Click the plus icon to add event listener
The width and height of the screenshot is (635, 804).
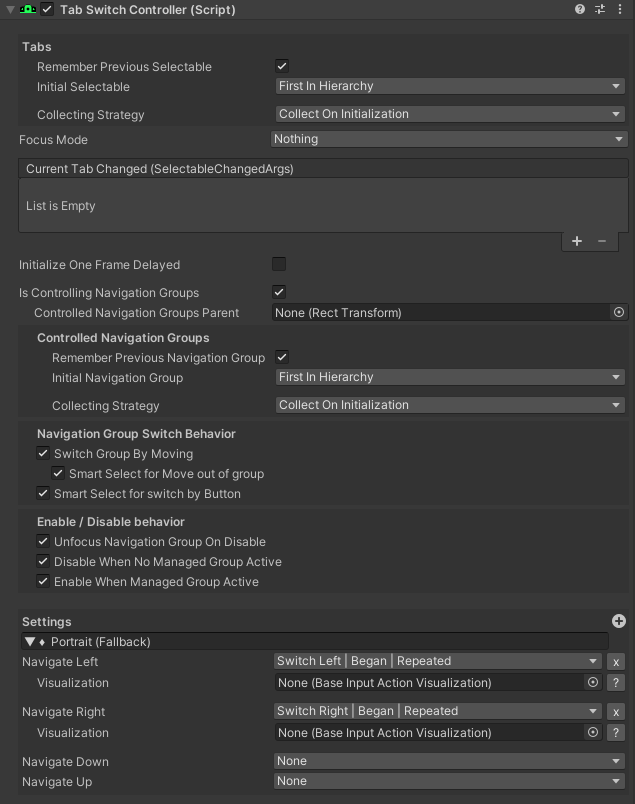(x=577, y=241)
